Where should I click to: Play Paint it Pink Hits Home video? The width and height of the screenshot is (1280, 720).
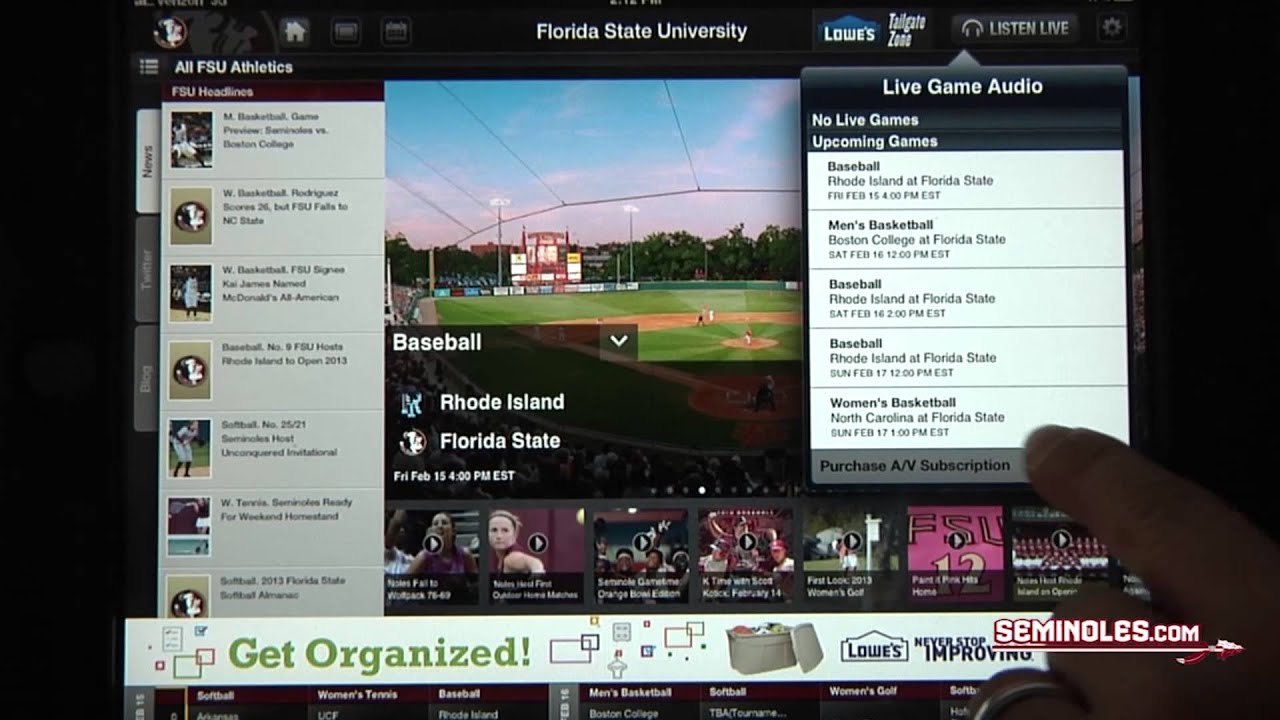pyautogui.click(x=955, y=555)
